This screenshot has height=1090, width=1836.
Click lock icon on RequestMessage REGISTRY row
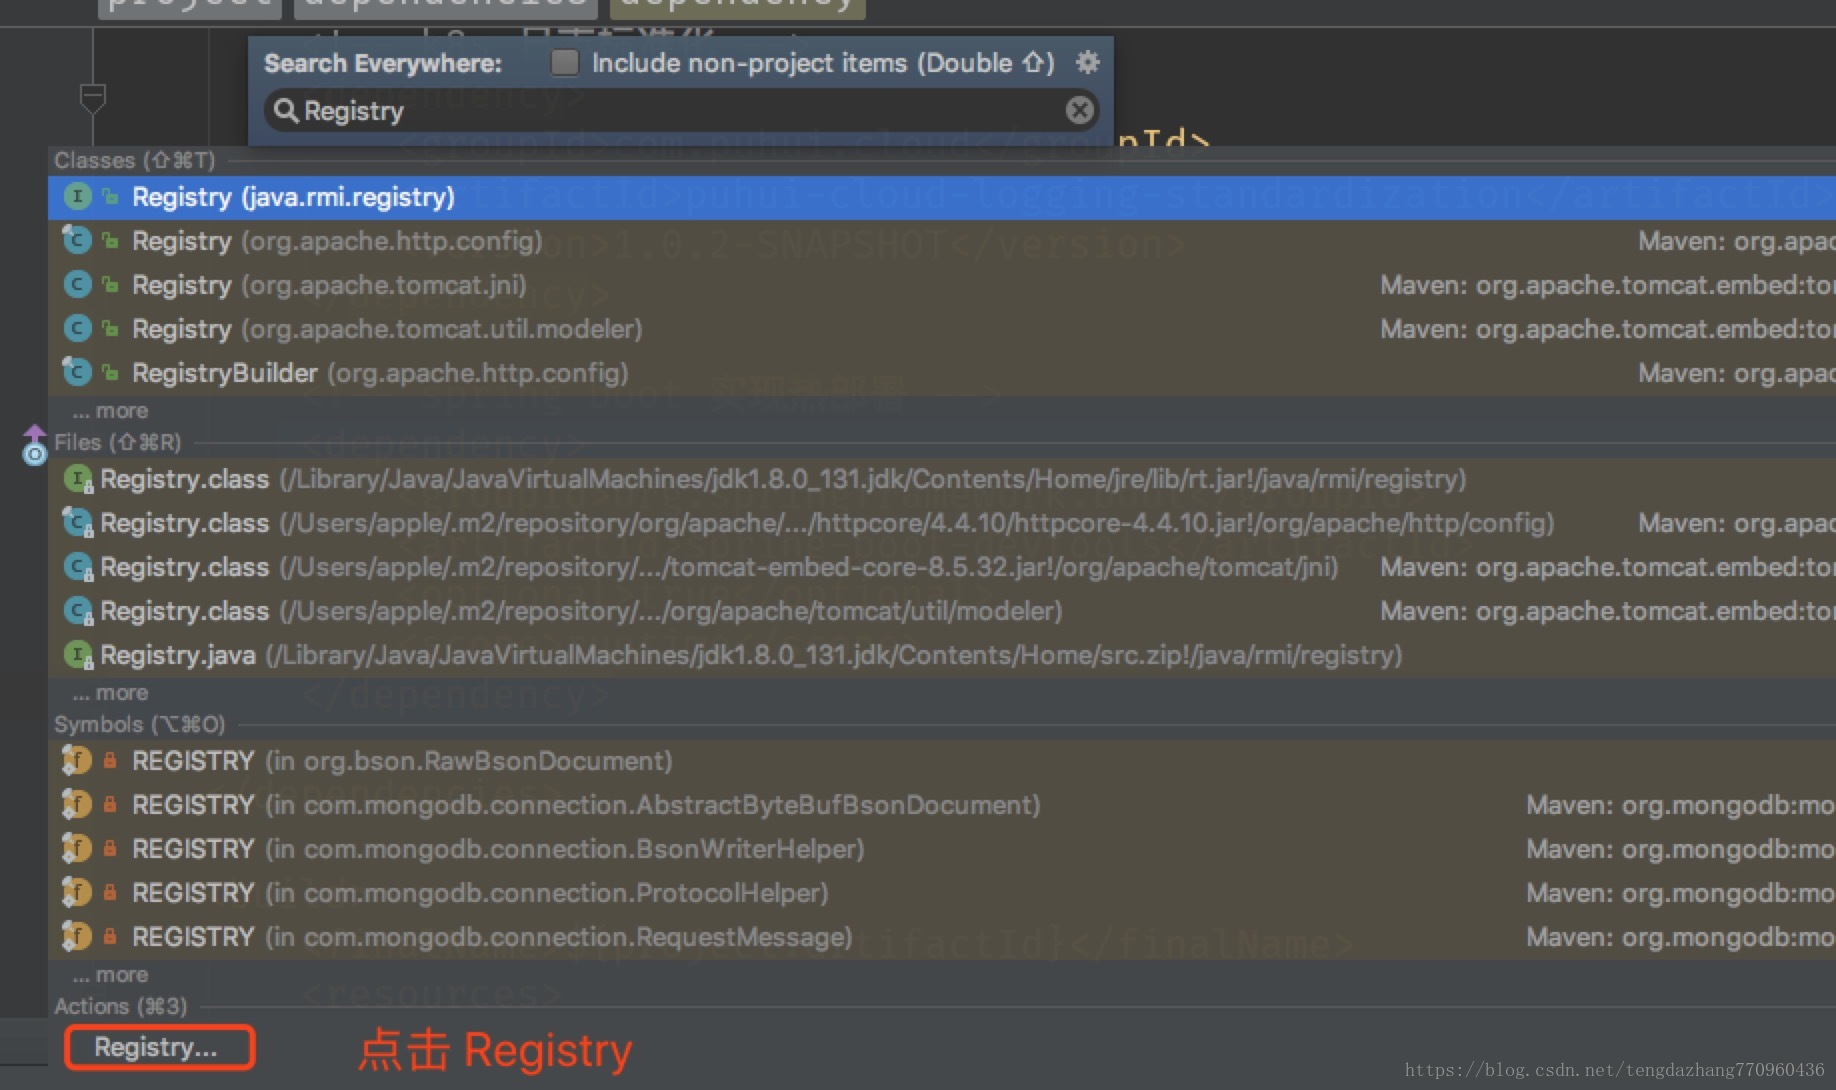click(110, 937)
